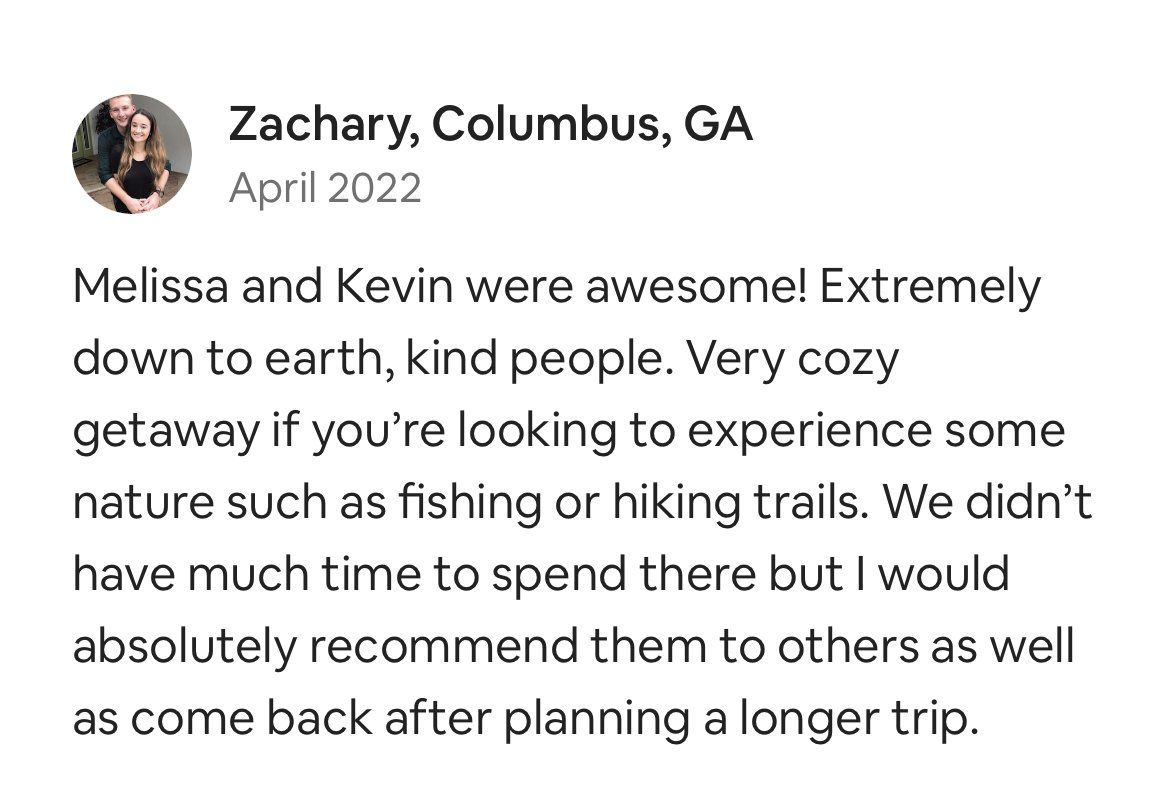The height and width of the screenshot is (812, 1170).
Task: Click Zachary's round profile photo
Action: tap(132, 154)
